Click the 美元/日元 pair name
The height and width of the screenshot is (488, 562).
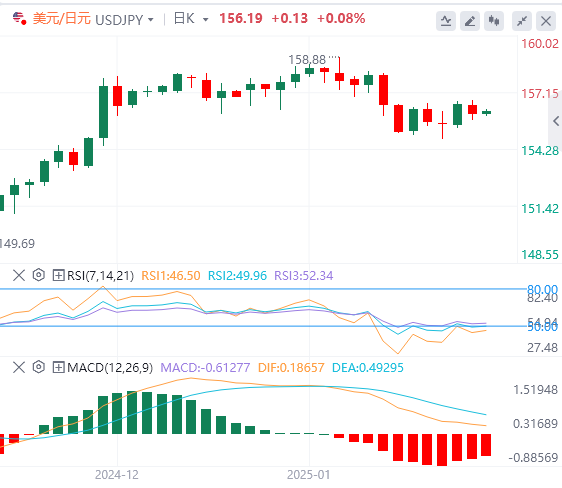[62, 19]
